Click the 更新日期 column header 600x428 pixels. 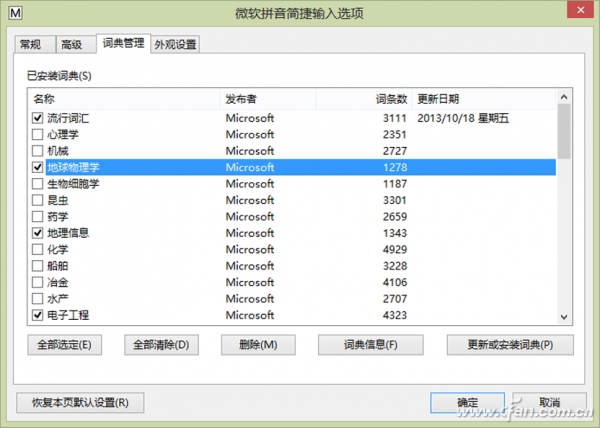(484, 99)
